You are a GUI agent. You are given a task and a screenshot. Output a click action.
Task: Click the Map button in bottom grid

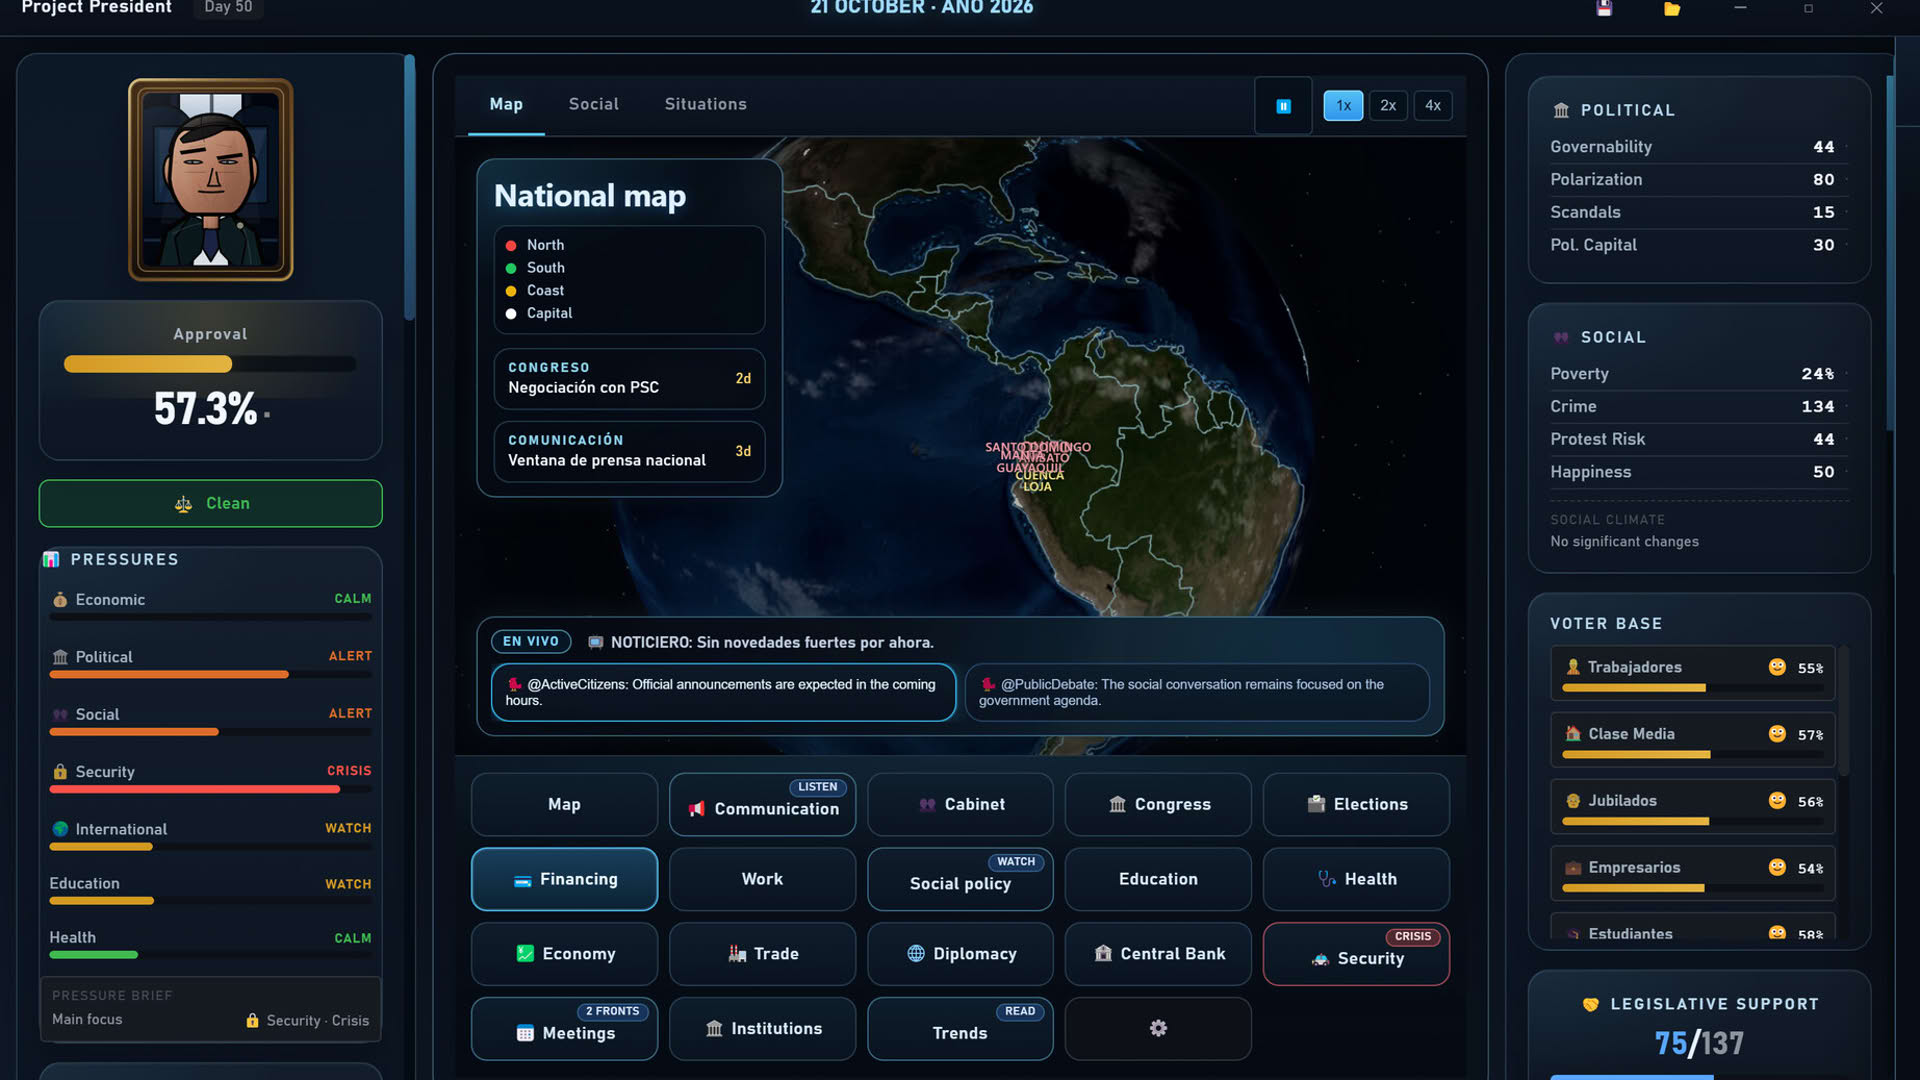pyautogui.click(x=564, y=804)
